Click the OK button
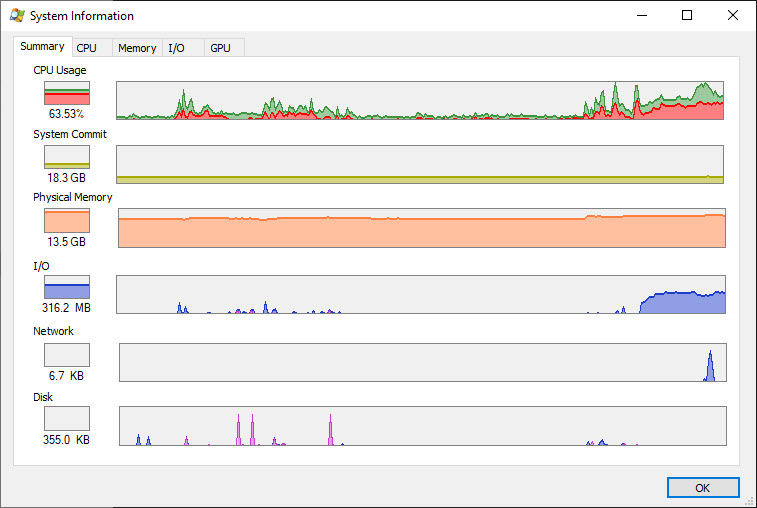757x508 pixels. tap(703, 488)
